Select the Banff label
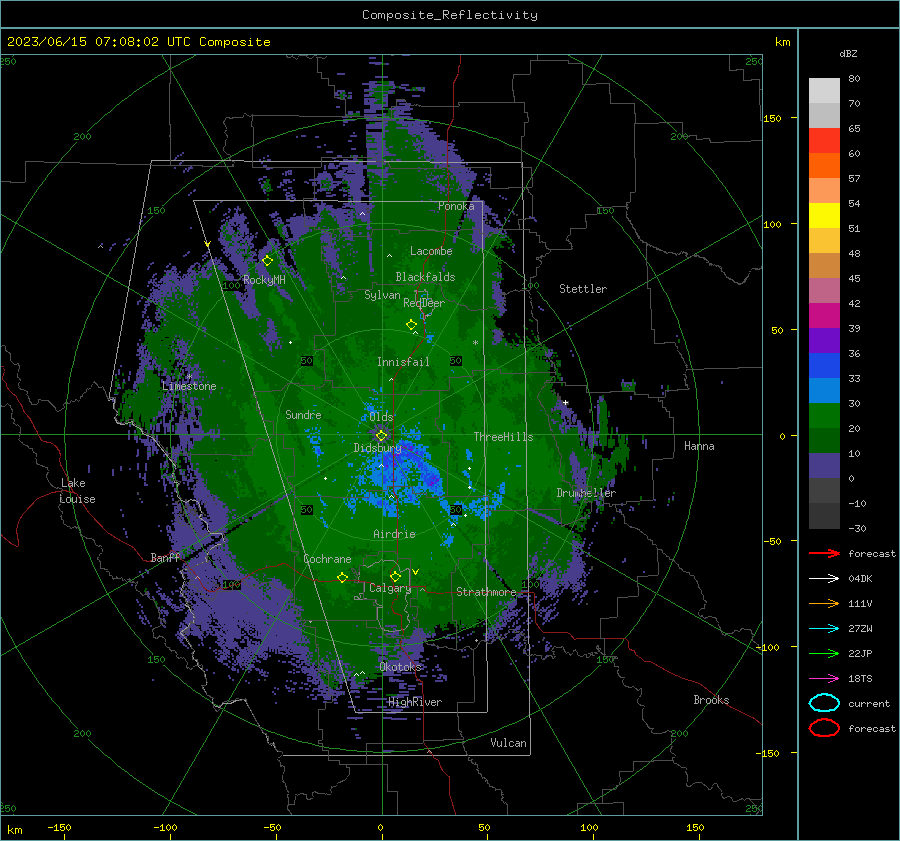The image size is (900, 841). coord(165,557)
